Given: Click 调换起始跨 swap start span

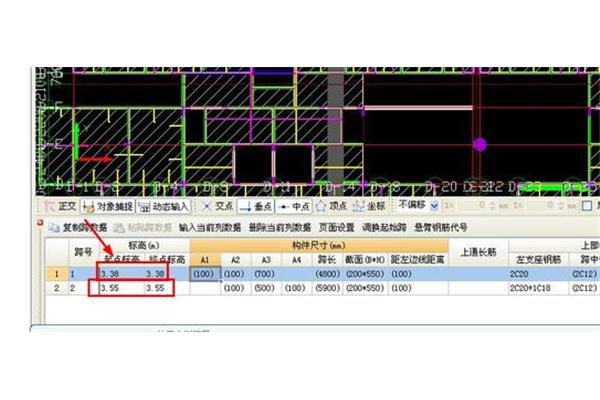Looking at the screenshot, I should pos(384,228).
